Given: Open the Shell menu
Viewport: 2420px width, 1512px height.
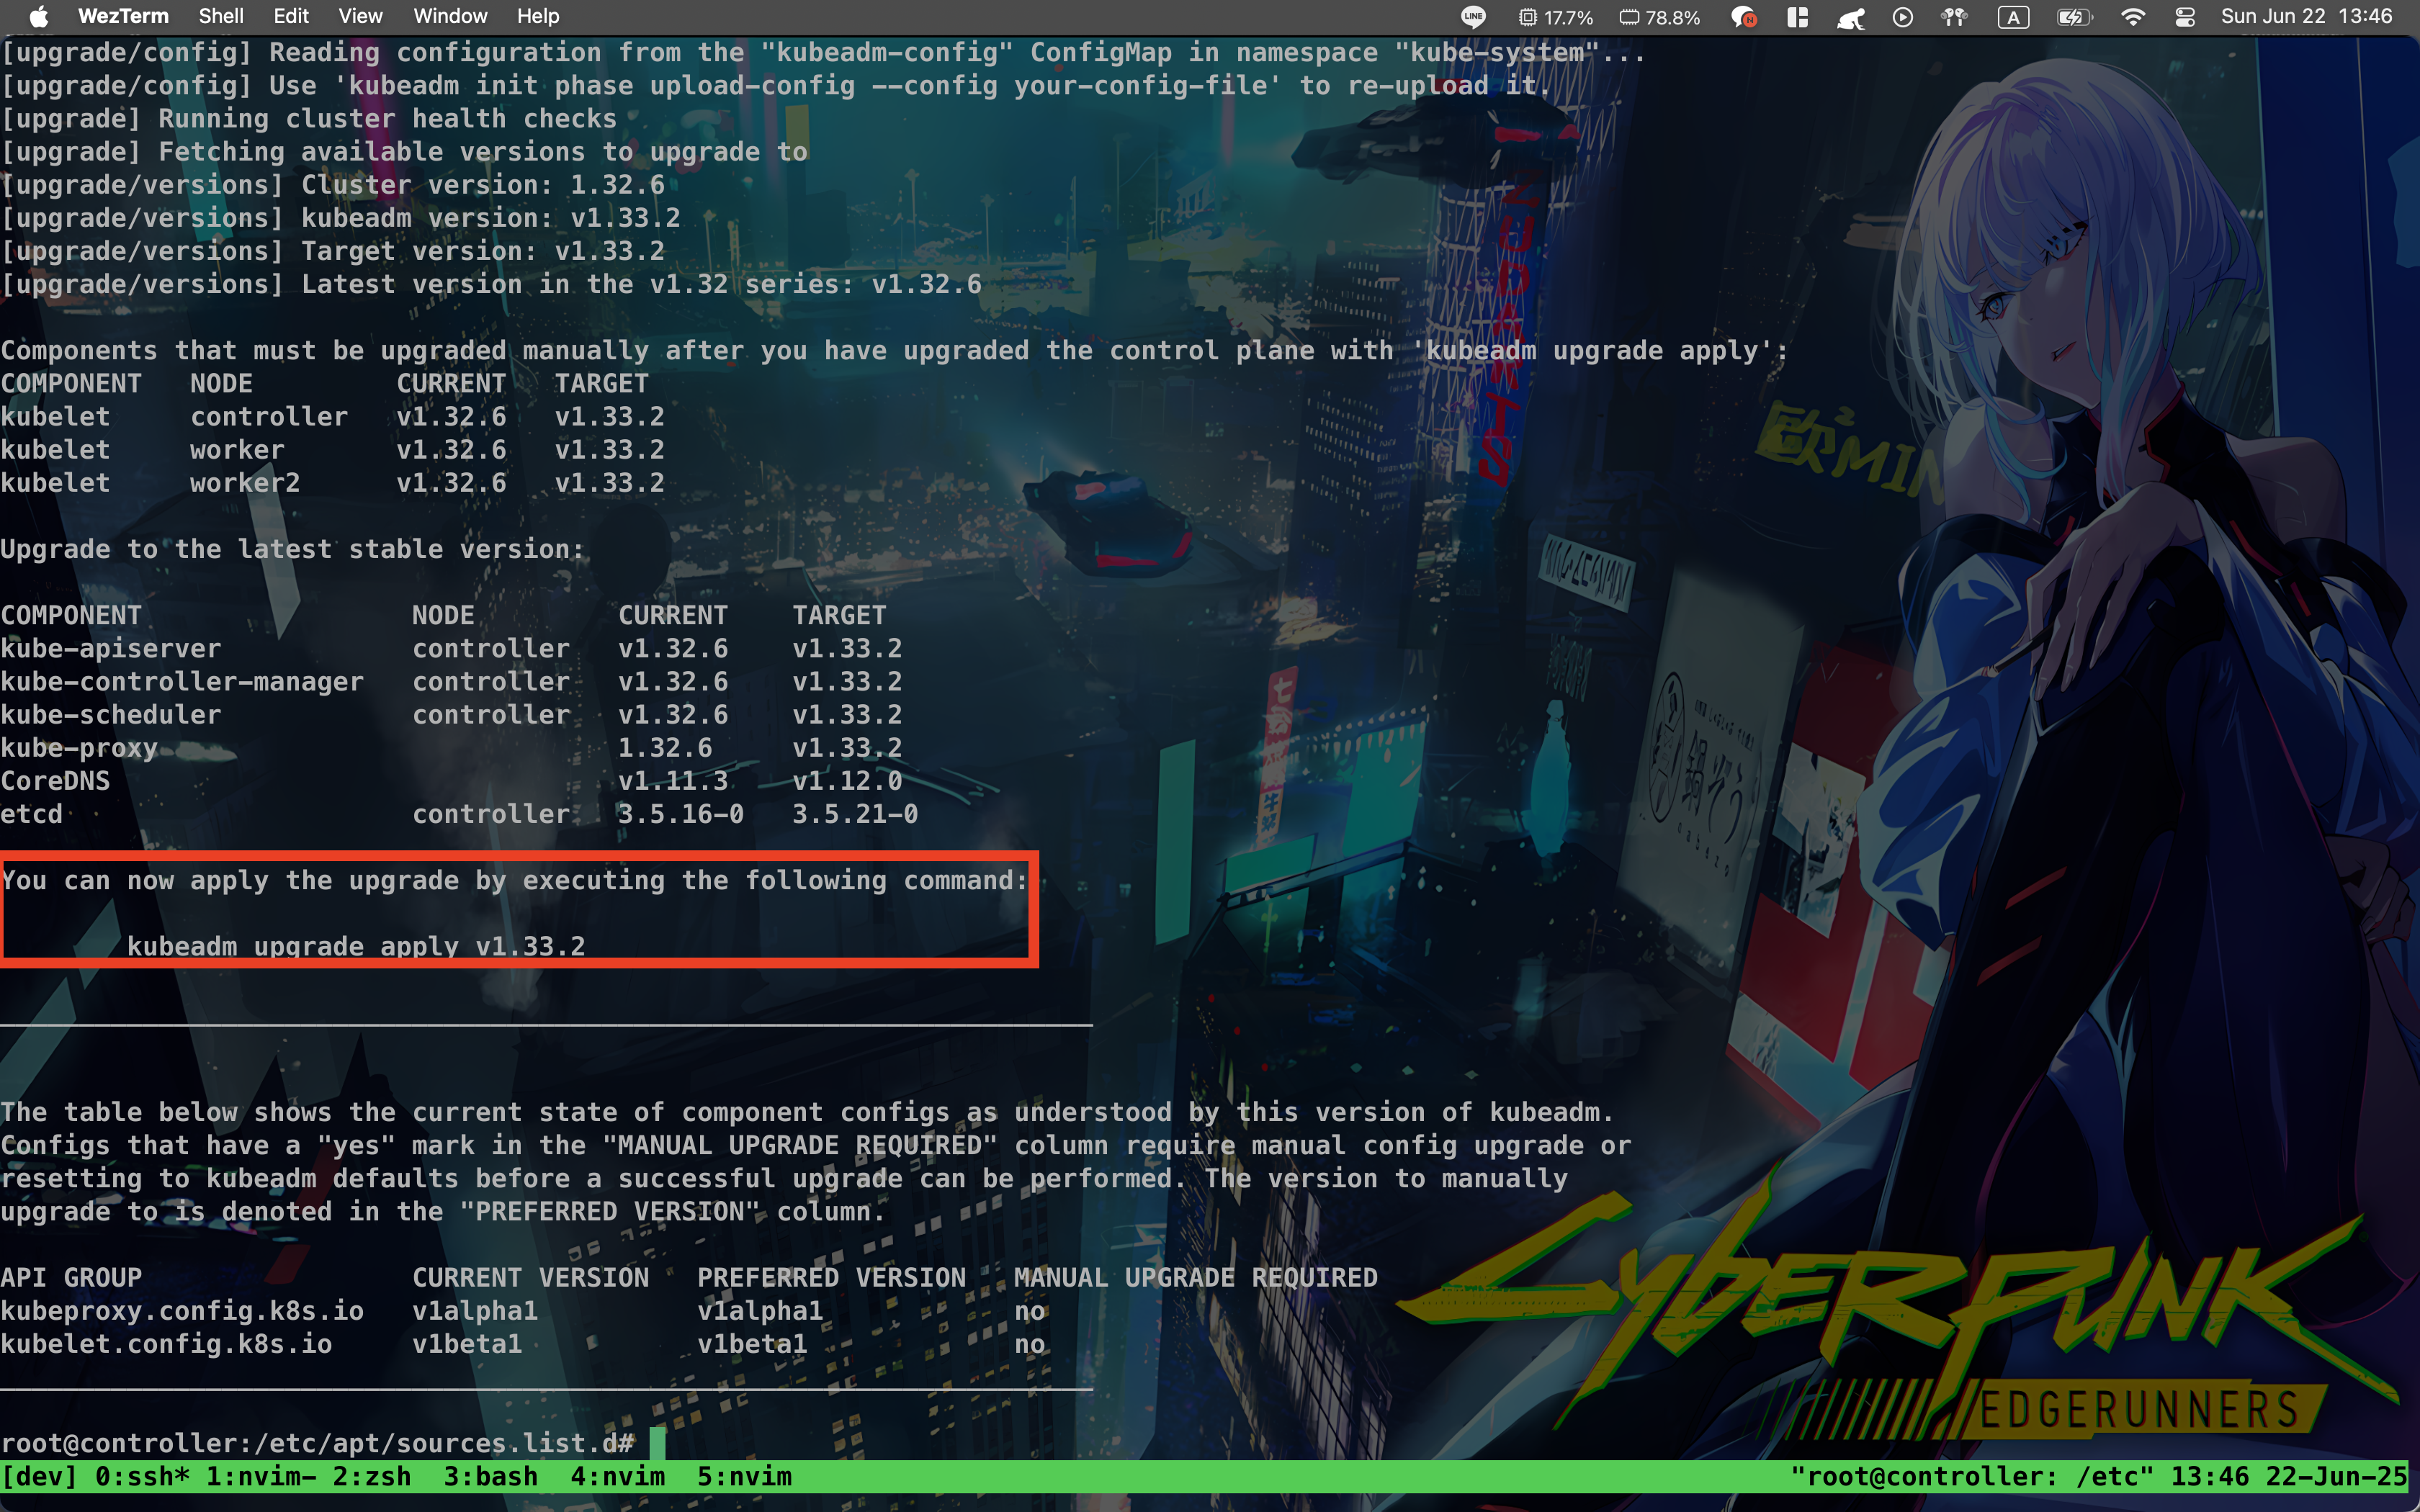Looking at the screenshot, I should tap(221, 16).
